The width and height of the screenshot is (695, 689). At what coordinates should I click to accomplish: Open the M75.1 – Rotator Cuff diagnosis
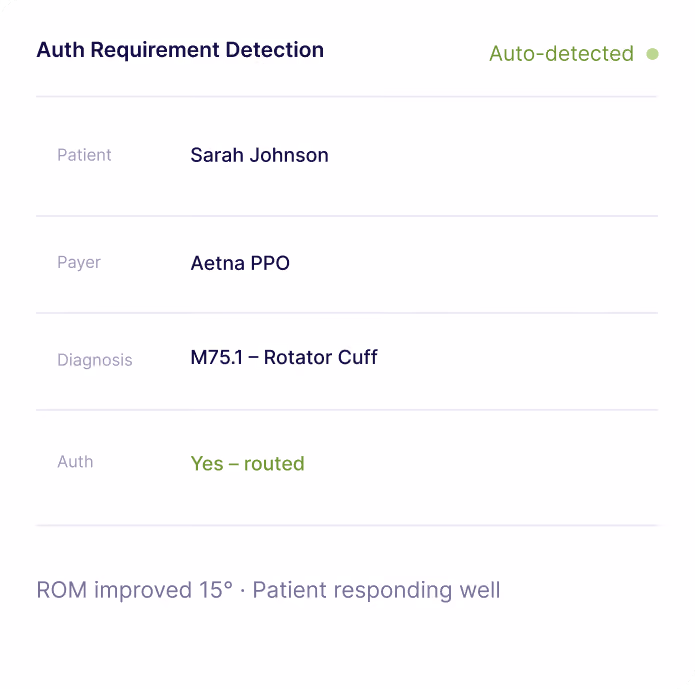(284, 357)
